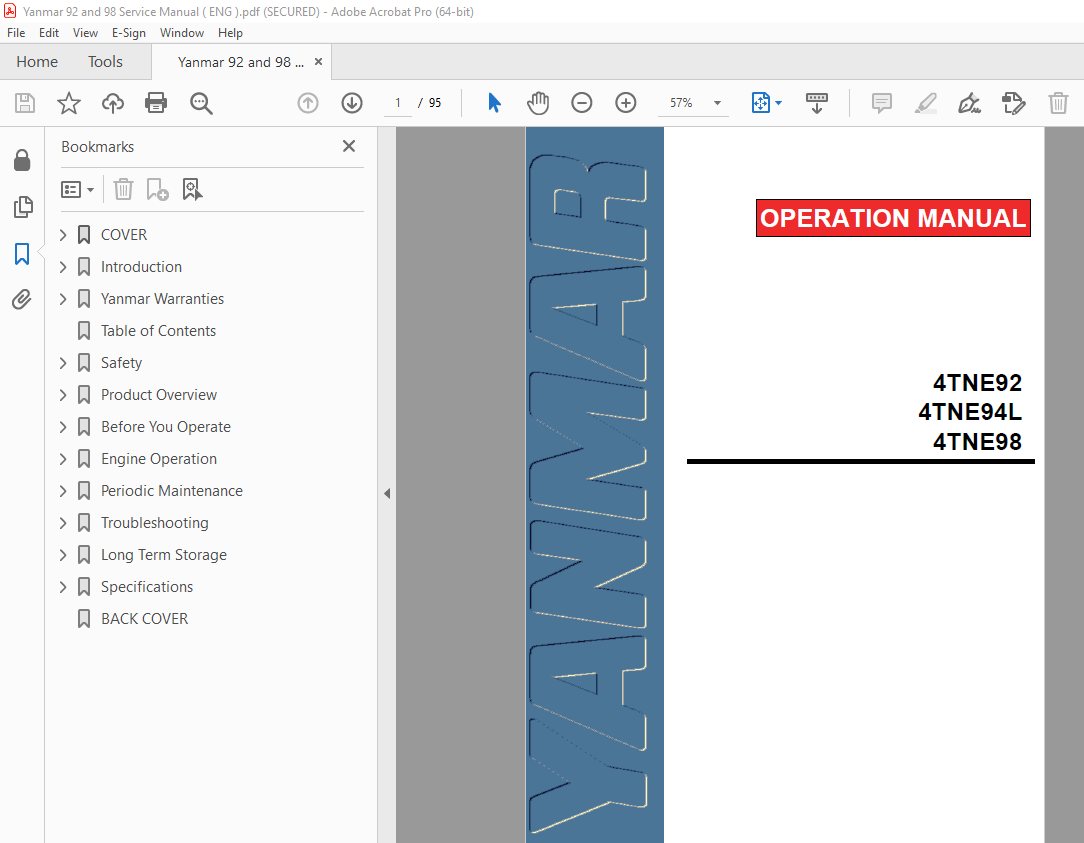Expand the Long Term Storage bookmark
Image resolution: width=1084 pixels, height=843 pixels.
pyautogui.click(x=63, y=555)
